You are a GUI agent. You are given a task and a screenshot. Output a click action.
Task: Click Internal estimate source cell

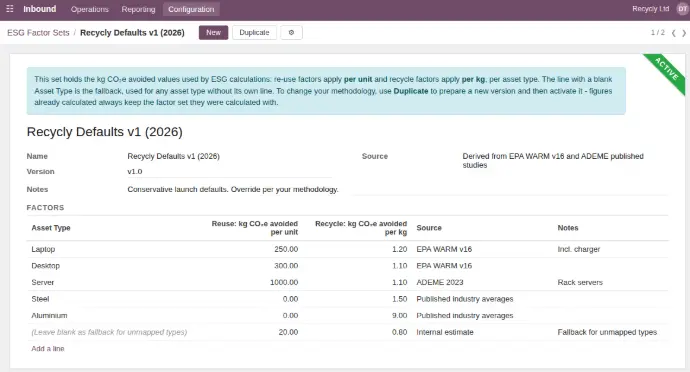(x=445, y=332)
